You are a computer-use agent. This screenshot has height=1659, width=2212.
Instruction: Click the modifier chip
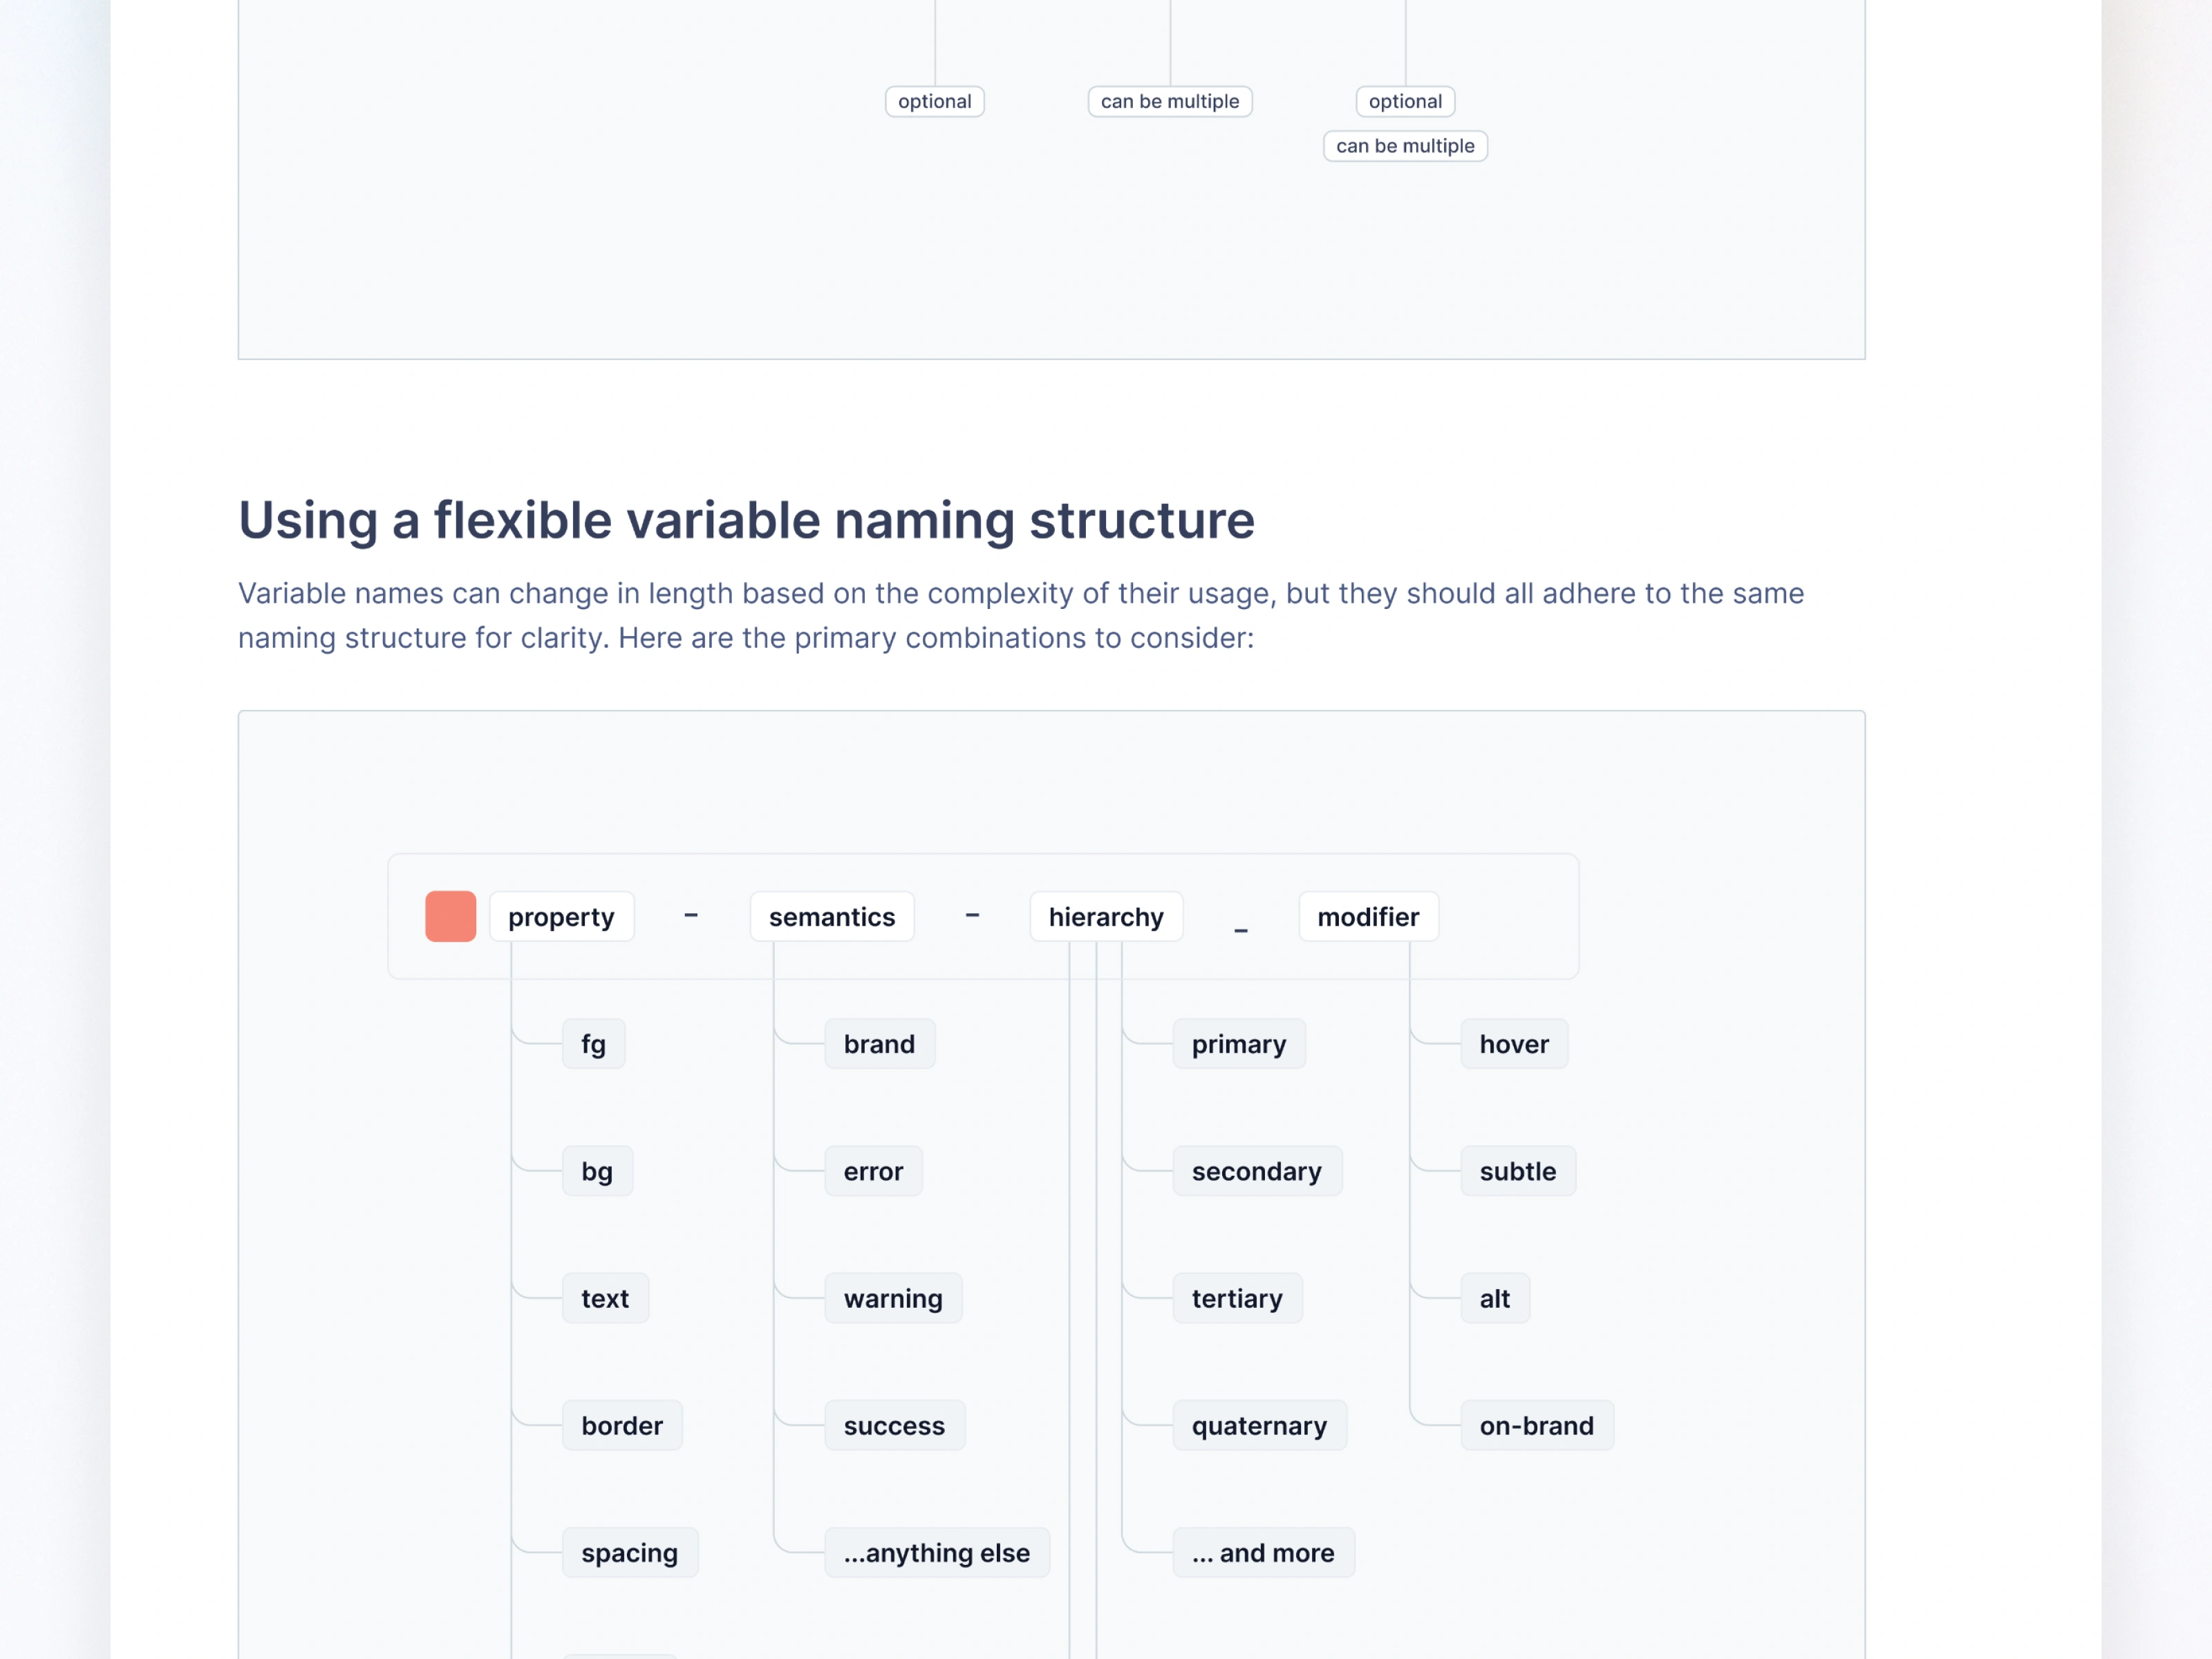click(1367, 917)
